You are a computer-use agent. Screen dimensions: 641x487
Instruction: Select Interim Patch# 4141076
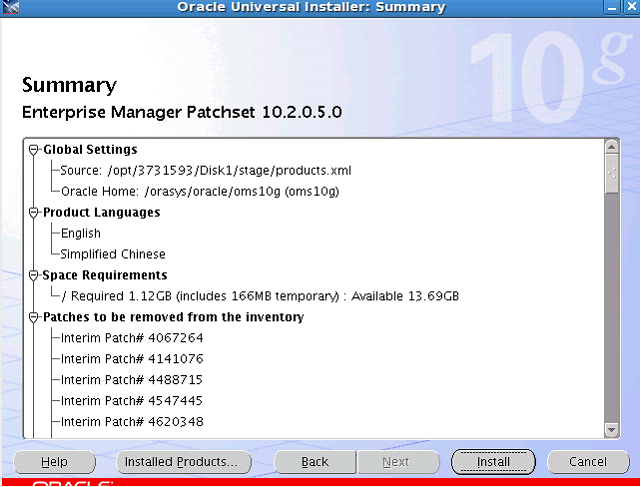(132, 359)
